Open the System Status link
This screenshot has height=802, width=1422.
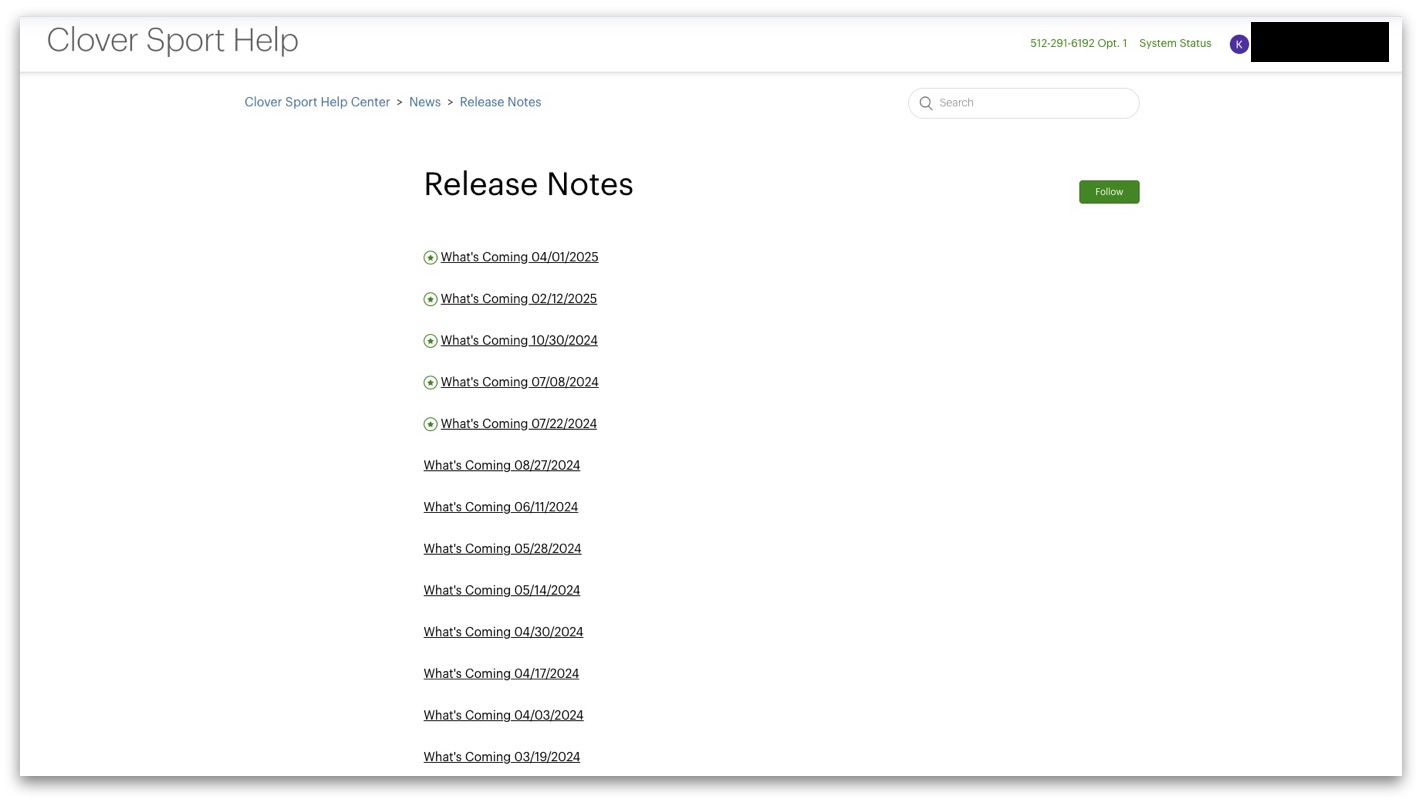[1175, 44]
